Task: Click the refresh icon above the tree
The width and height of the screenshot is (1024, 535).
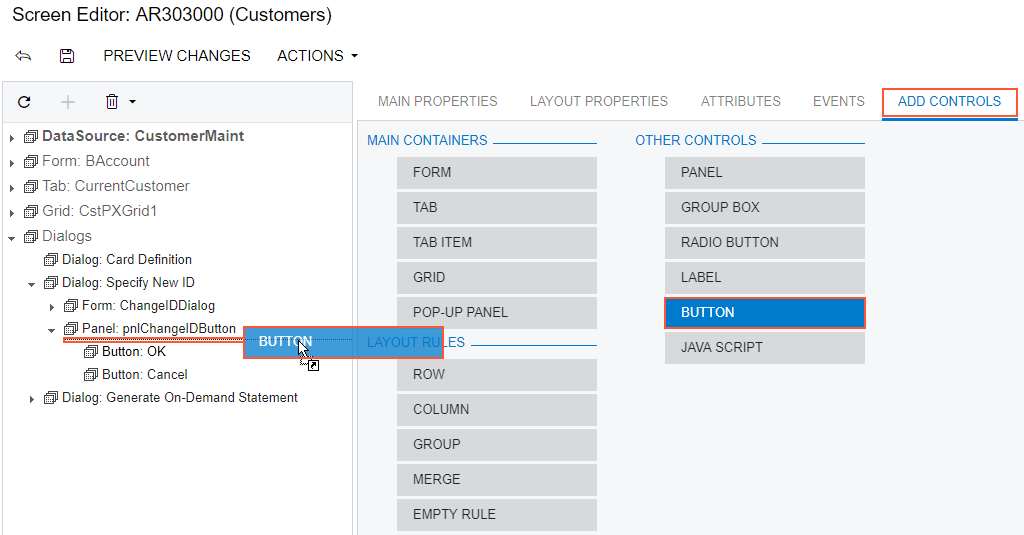Action: (25, 102)
